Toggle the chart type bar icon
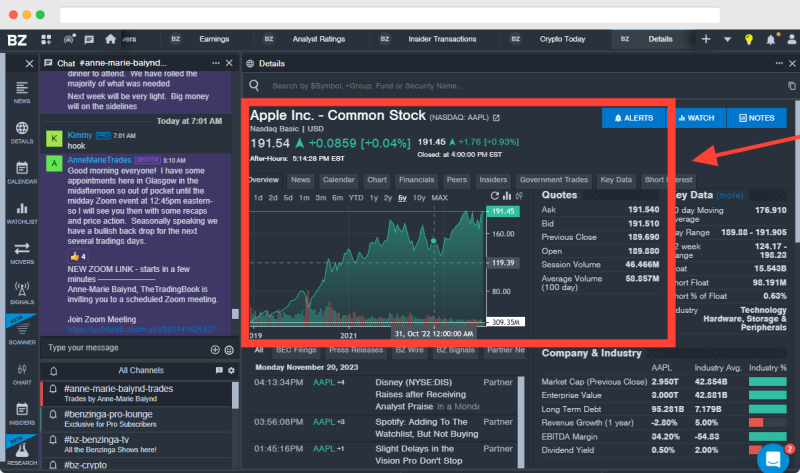This screenshot has height=473, width=800. [507, 195]
